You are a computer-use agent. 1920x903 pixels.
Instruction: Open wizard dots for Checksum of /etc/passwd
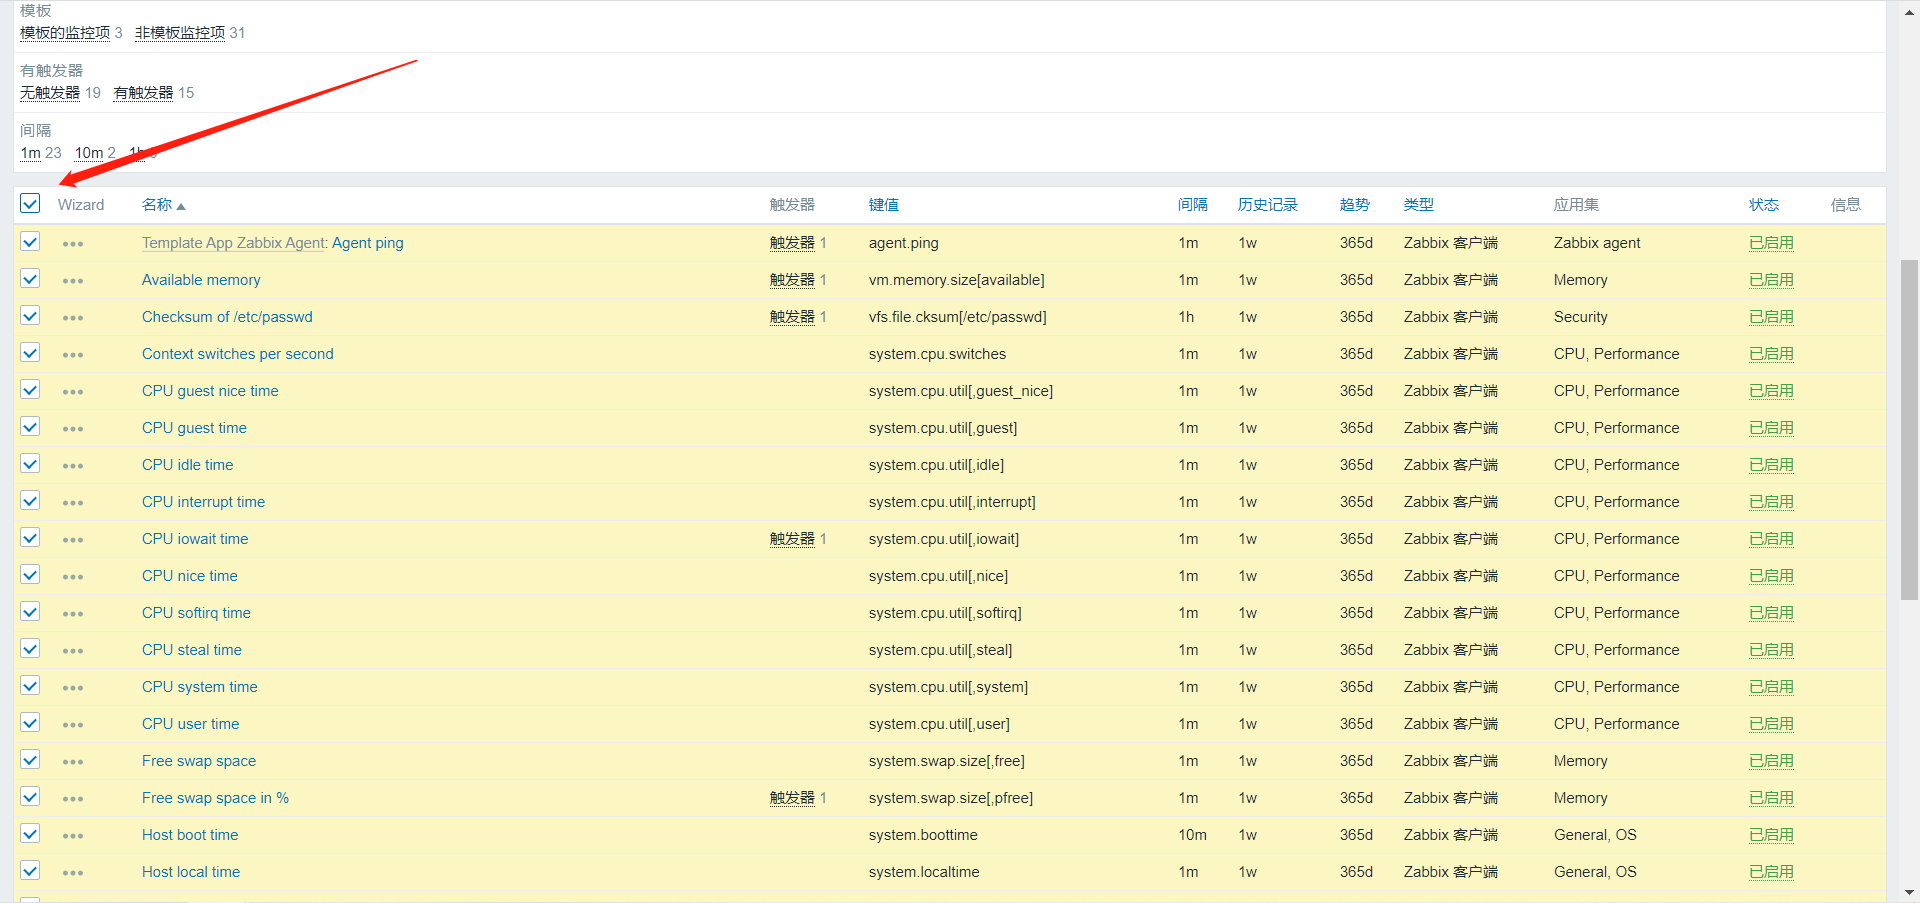pos(73,318)
